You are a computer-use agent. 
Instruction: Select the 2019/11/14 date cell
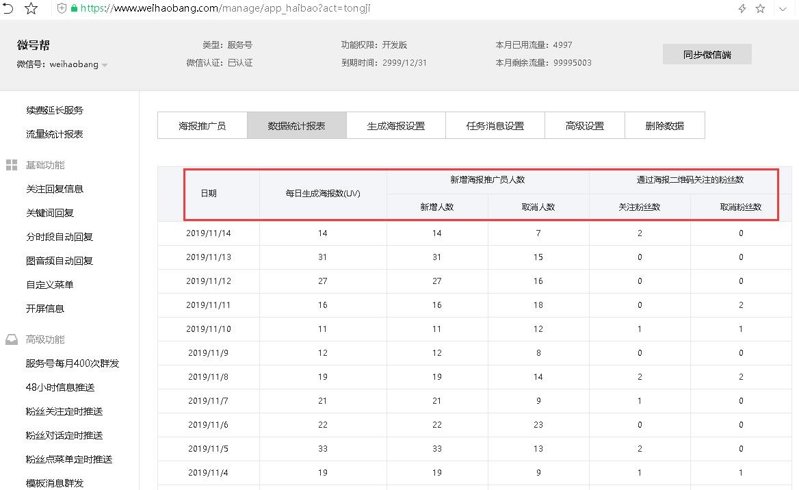coord(208,233)
